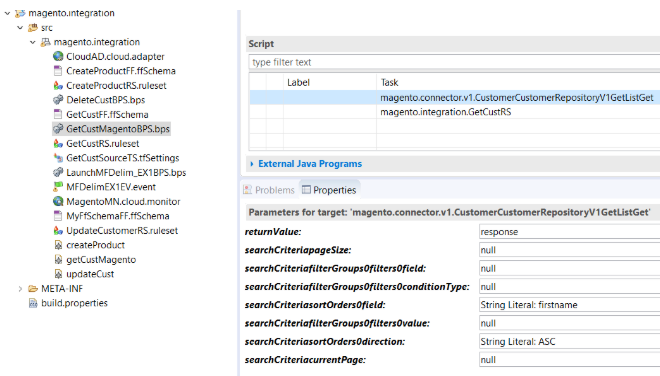This screenshot has width=660, height=376.
Task: Click the MyFfSchemaFF.ffSchema file icon
Action: tap(58, 216)
